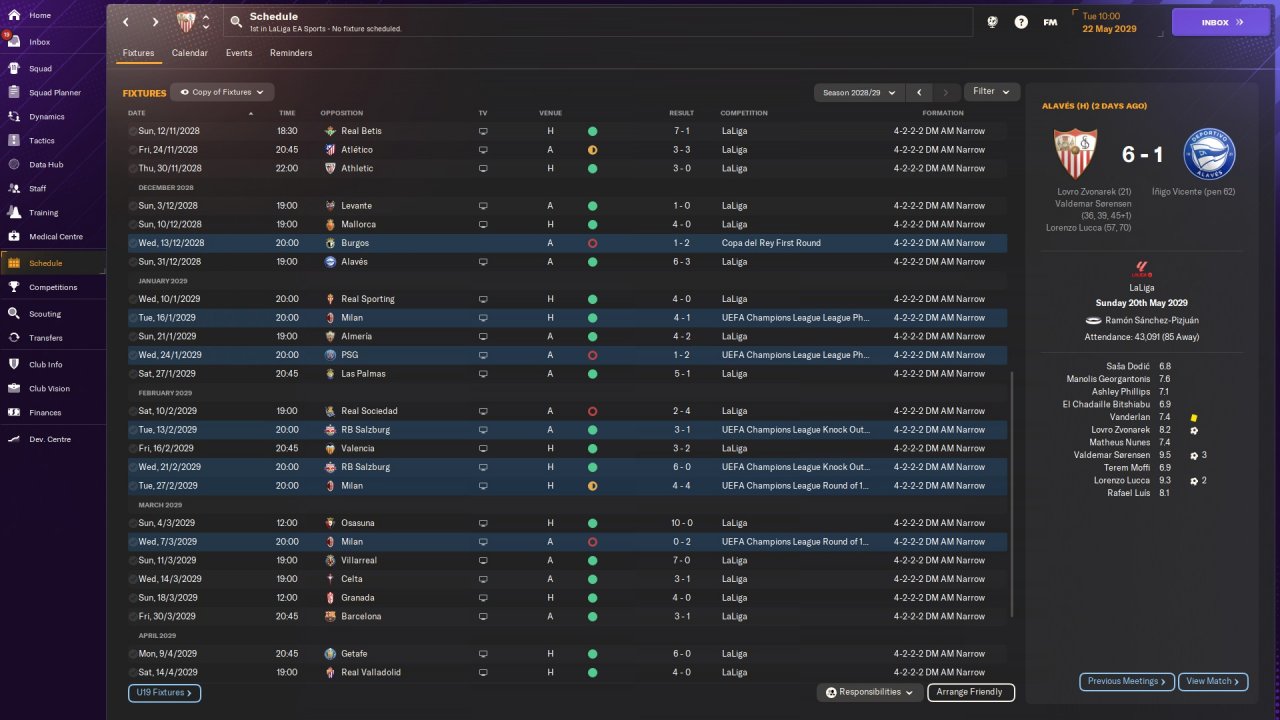Open the Filter dropdown

click(992, 92)
